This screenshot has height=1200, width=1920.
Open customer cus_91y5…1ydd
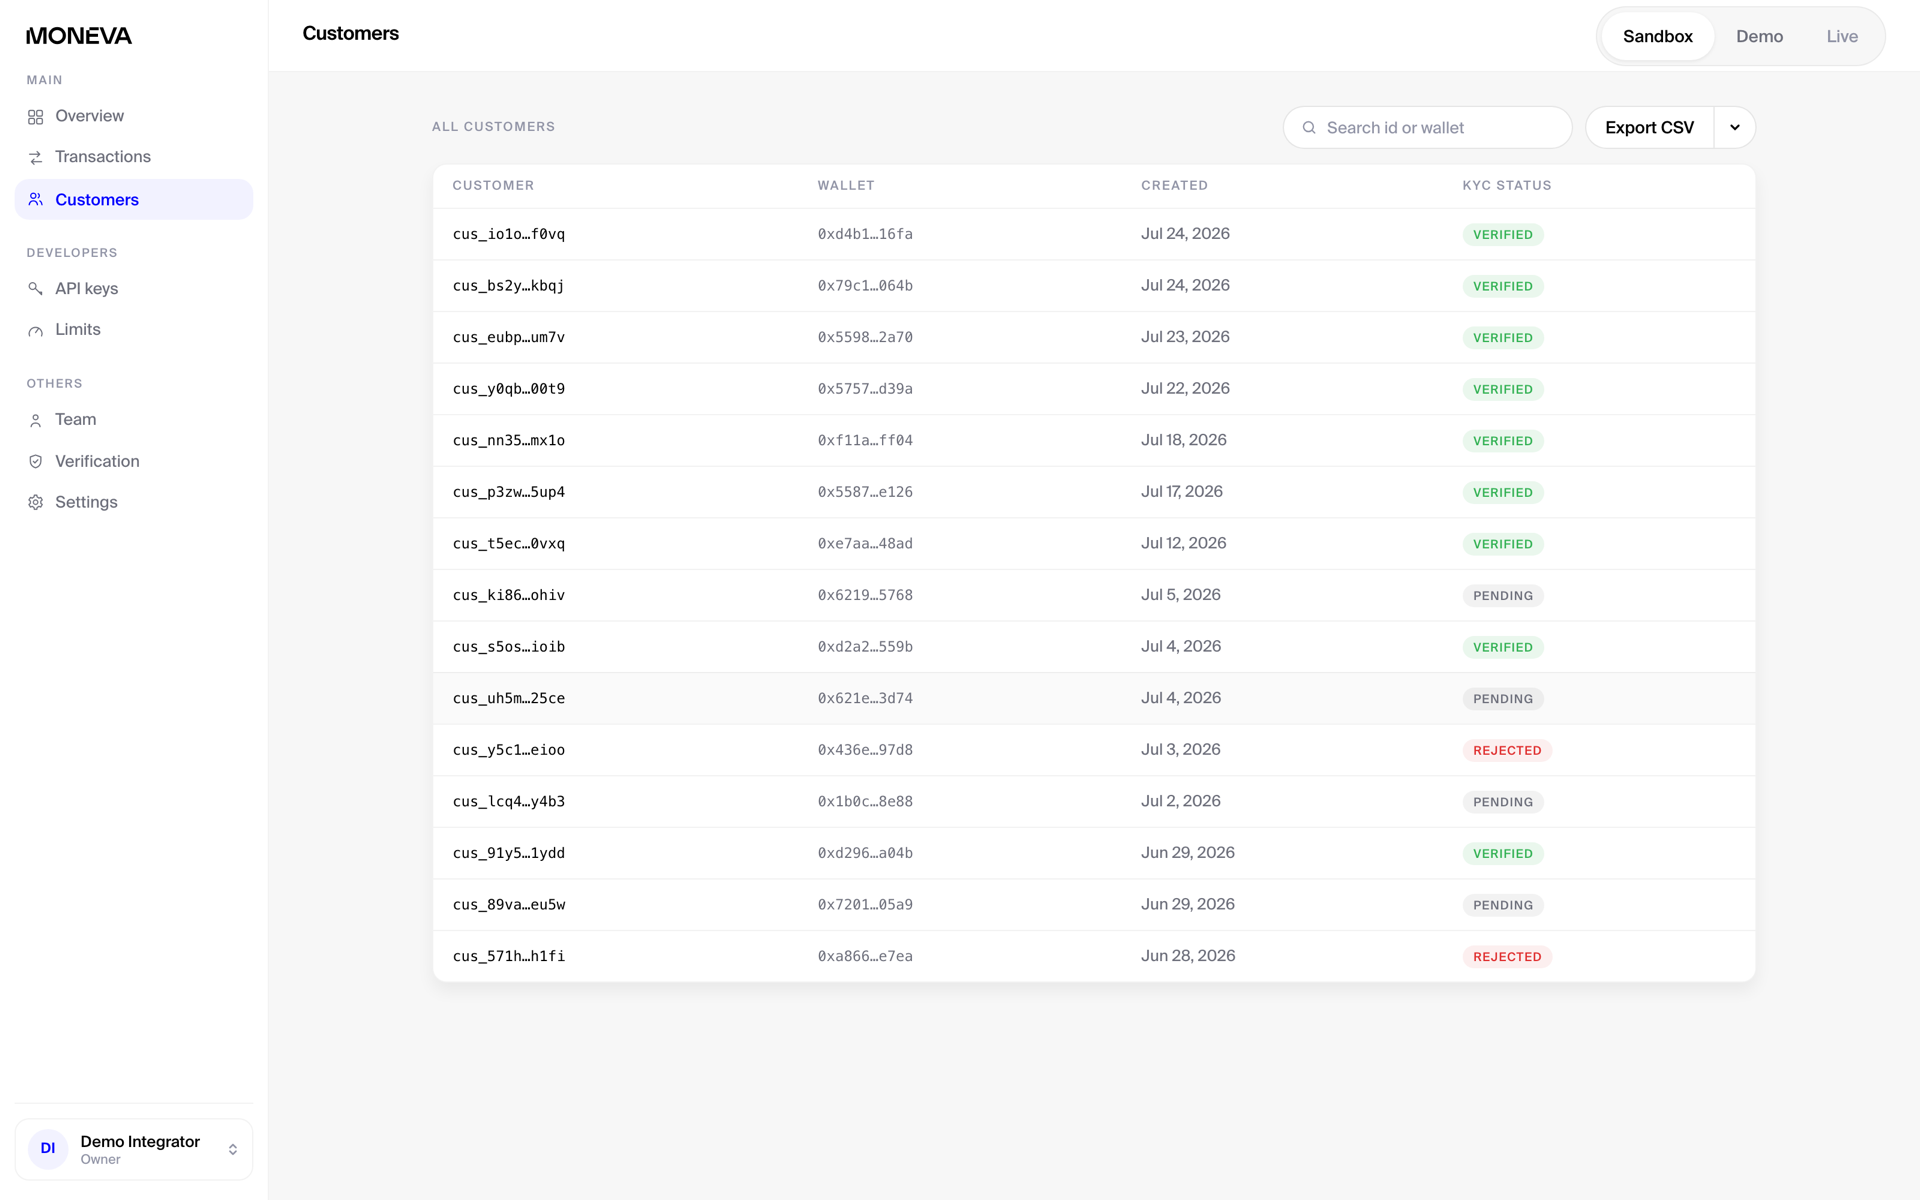click(1094, 853)
